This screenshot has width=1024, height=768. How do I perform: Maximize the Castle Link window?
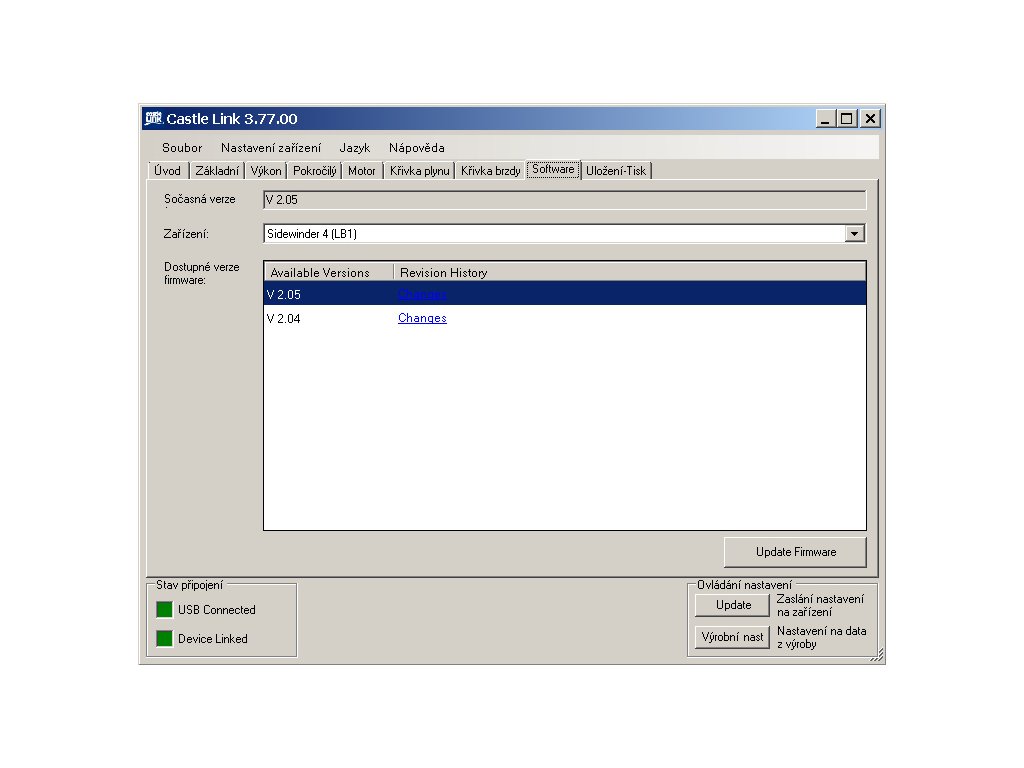pyautogui.click(x=846, y=118)
